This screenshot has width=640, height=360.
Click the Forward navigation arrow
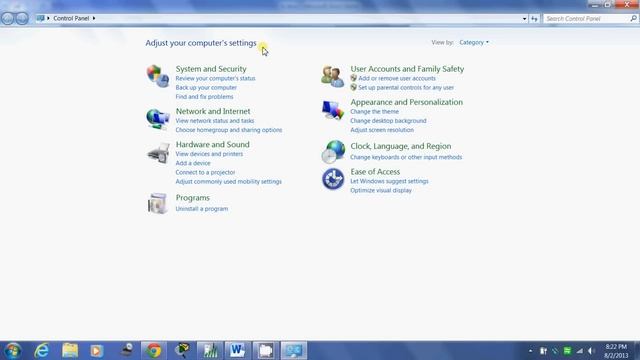22,18
